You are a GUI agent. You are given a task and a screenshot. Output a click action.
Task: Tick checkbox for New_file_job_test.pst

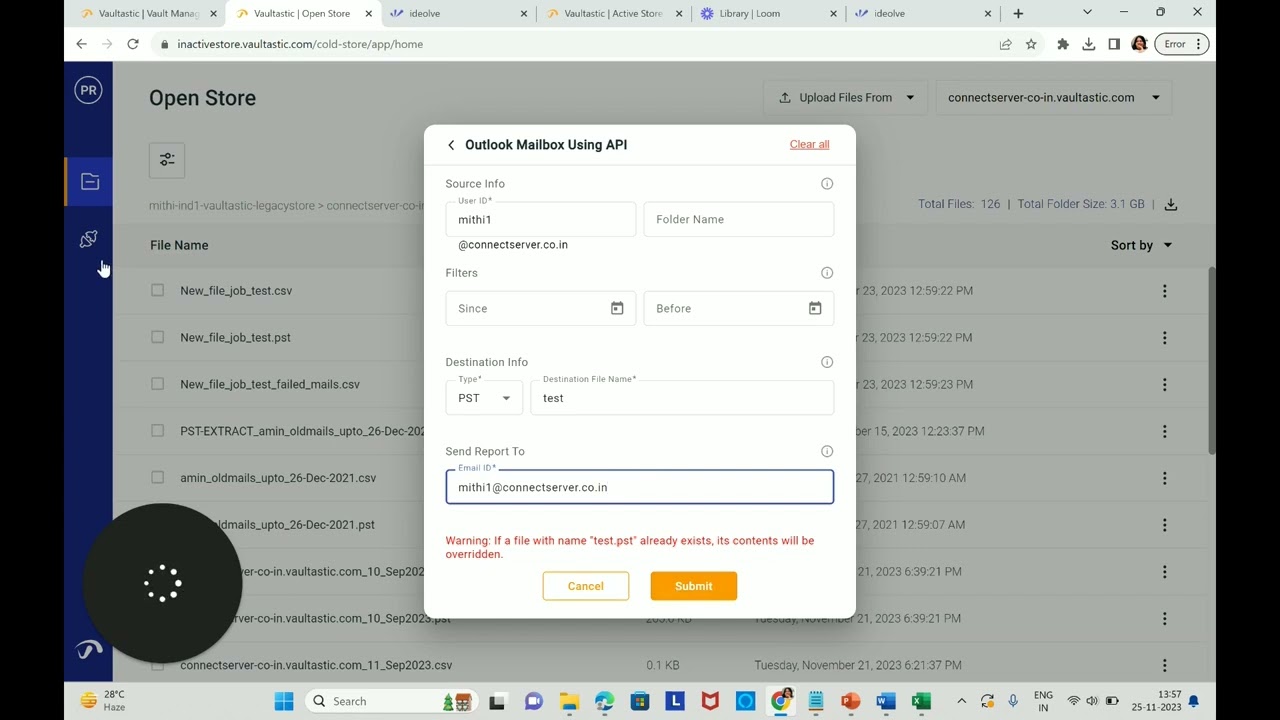coord(157,337)
